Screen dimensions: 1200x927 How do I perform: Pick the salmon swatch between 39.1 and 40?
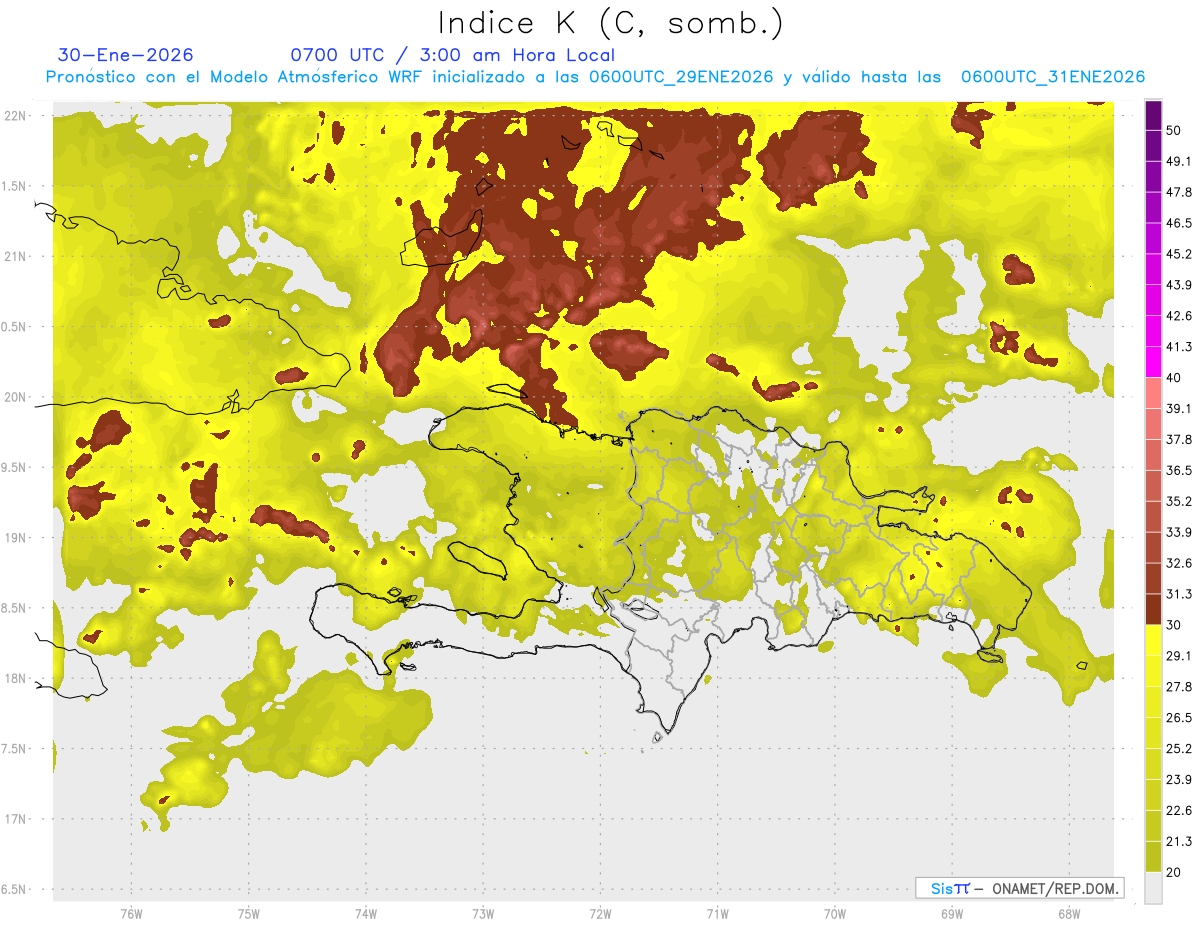coord(1153,394)
